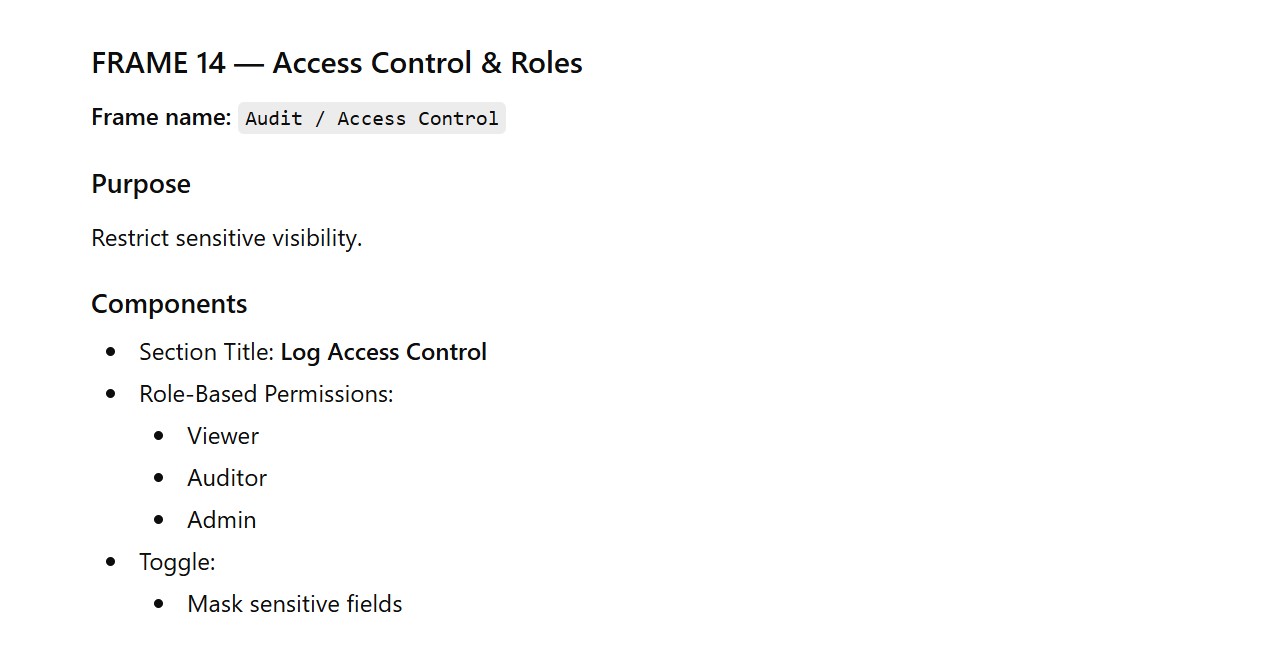Click the "Toggle:" list item
Screen dimensions: 1265x660
[177, 562]
